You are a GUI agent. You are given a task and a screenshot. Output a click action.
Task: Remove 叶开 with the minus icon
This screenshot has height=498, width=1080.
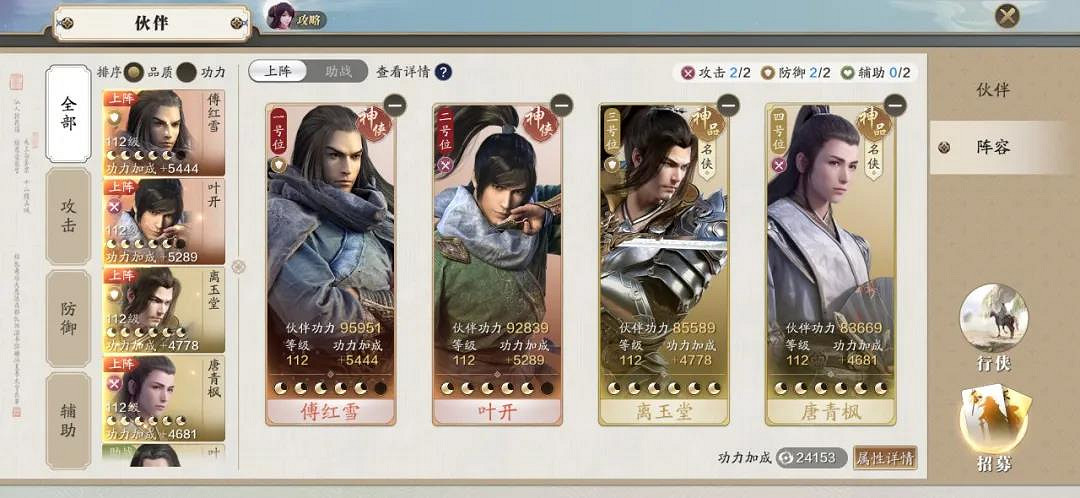[x=561, y=105]
